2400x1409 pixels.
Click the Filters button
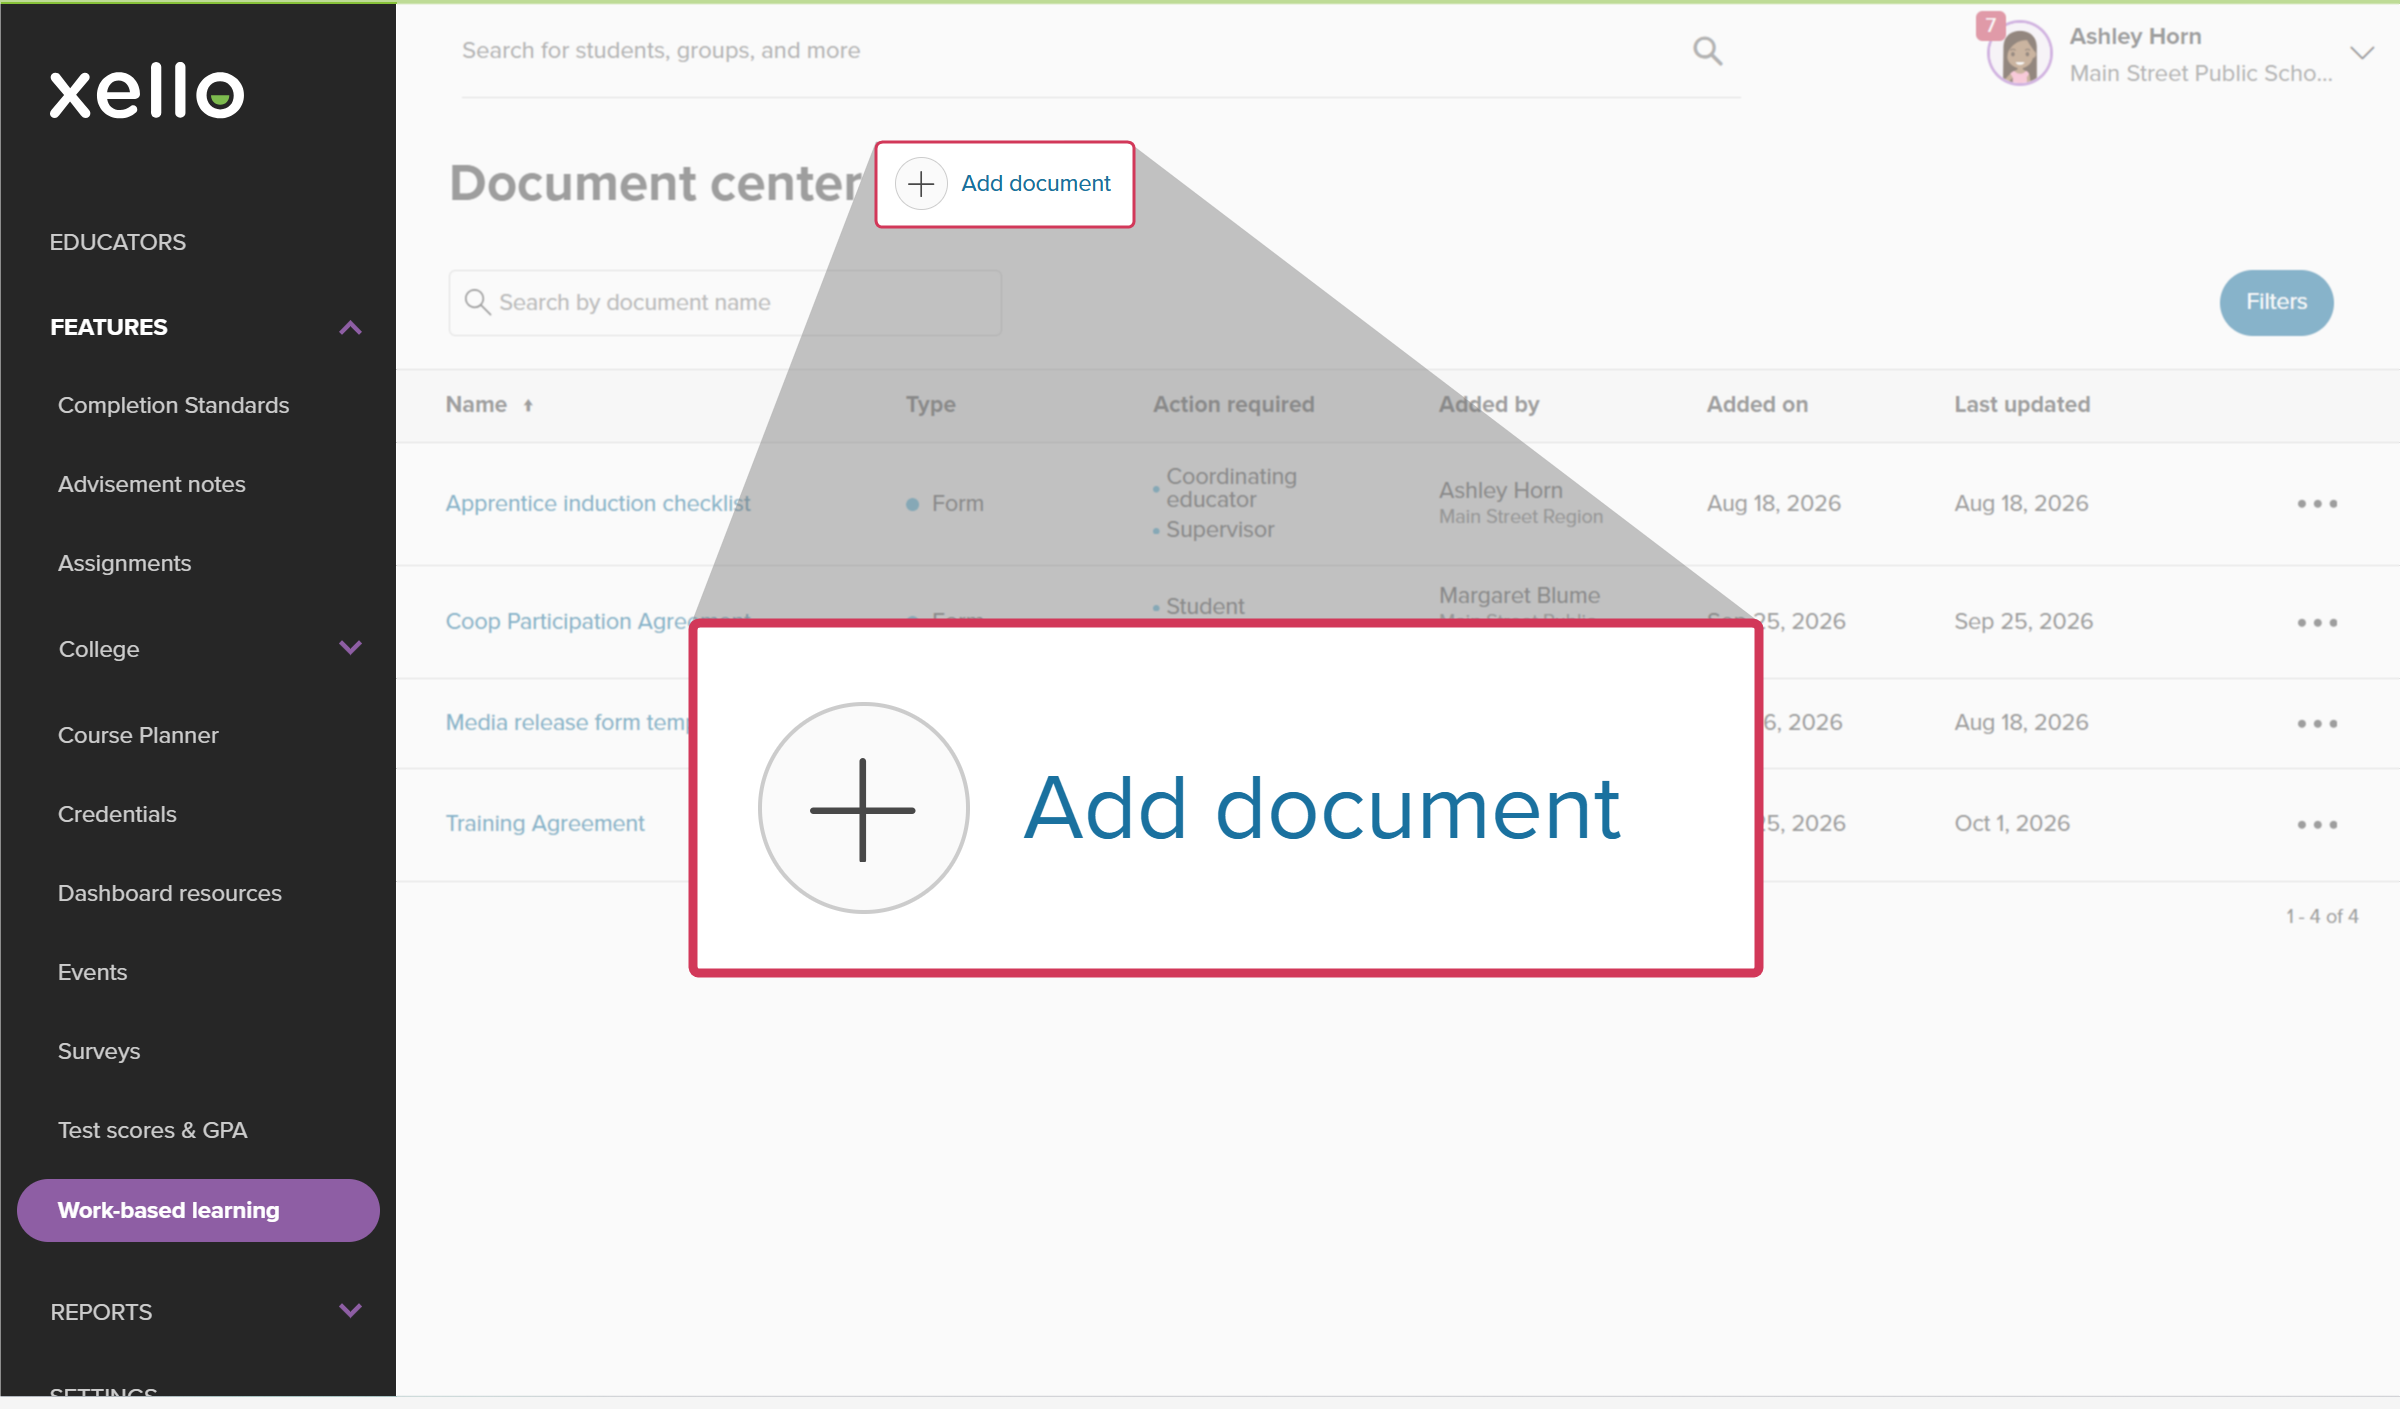point(2276,302)
